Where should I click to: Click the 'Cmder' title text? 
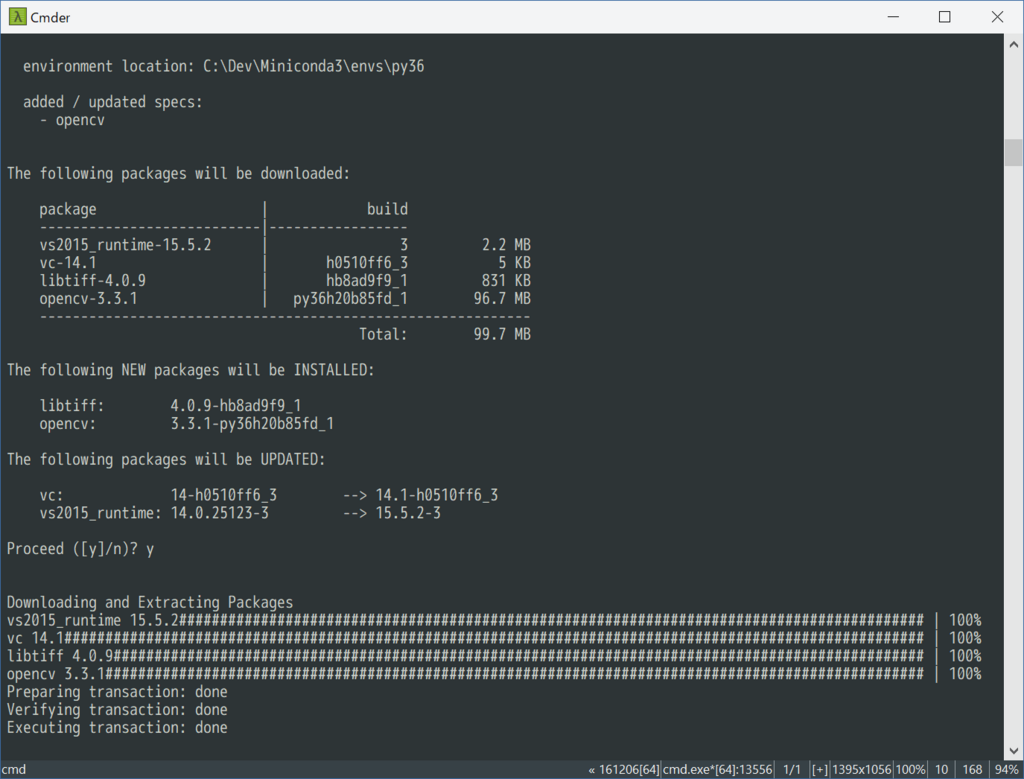click(50, 18)
